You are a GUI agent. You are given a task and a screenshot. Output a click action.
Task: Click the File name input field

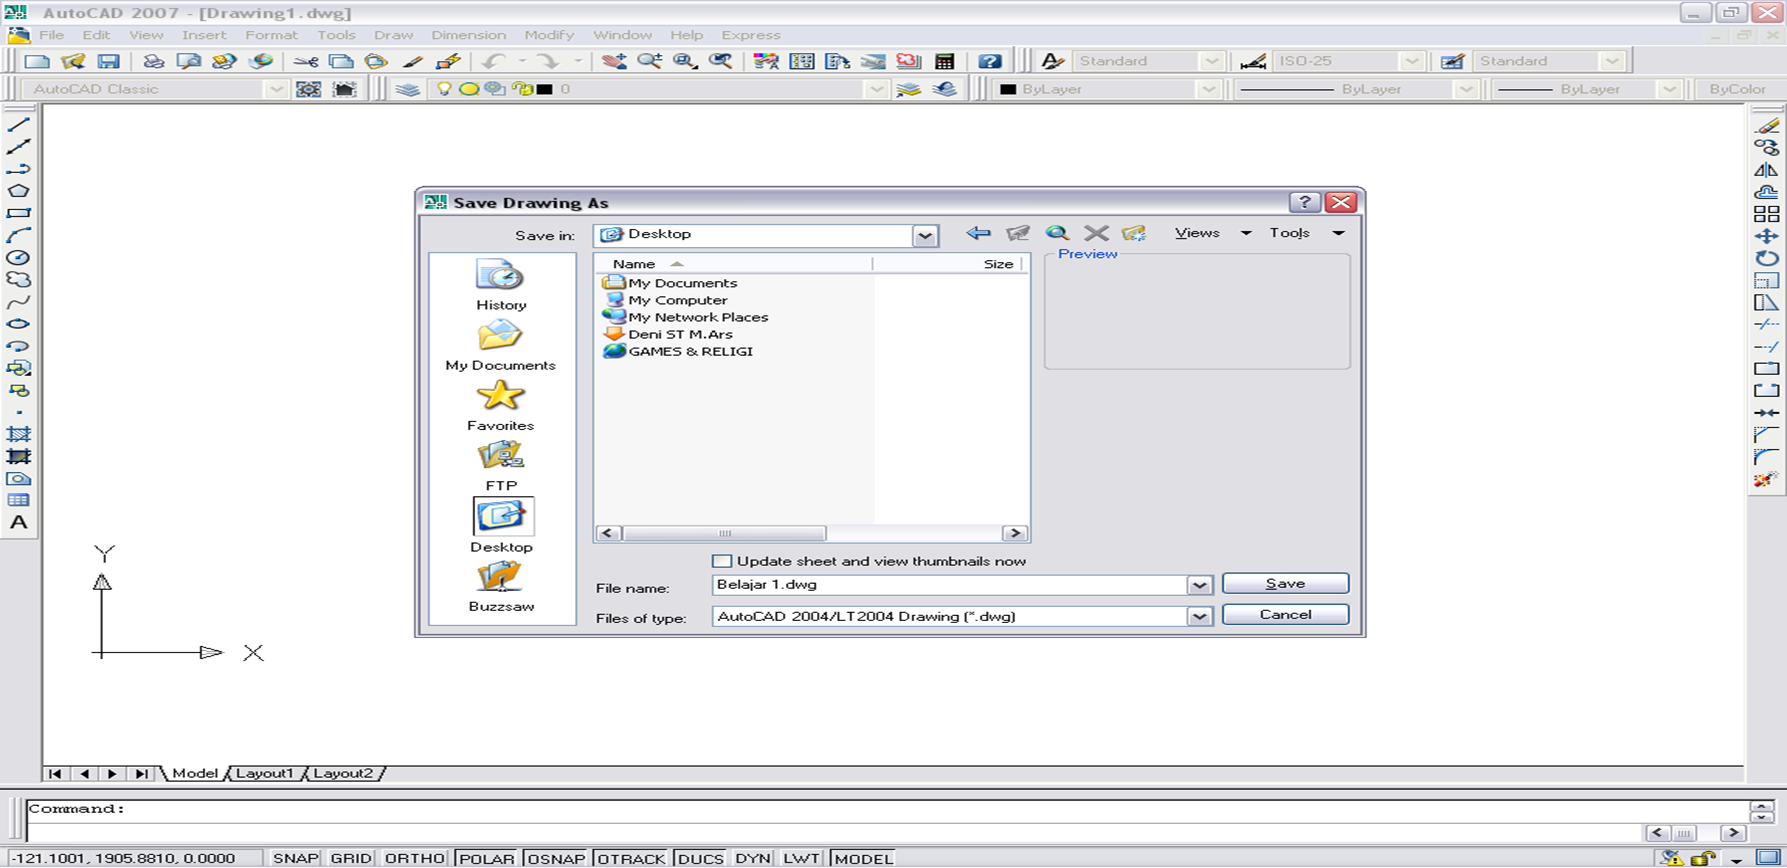tap(949, 585)
